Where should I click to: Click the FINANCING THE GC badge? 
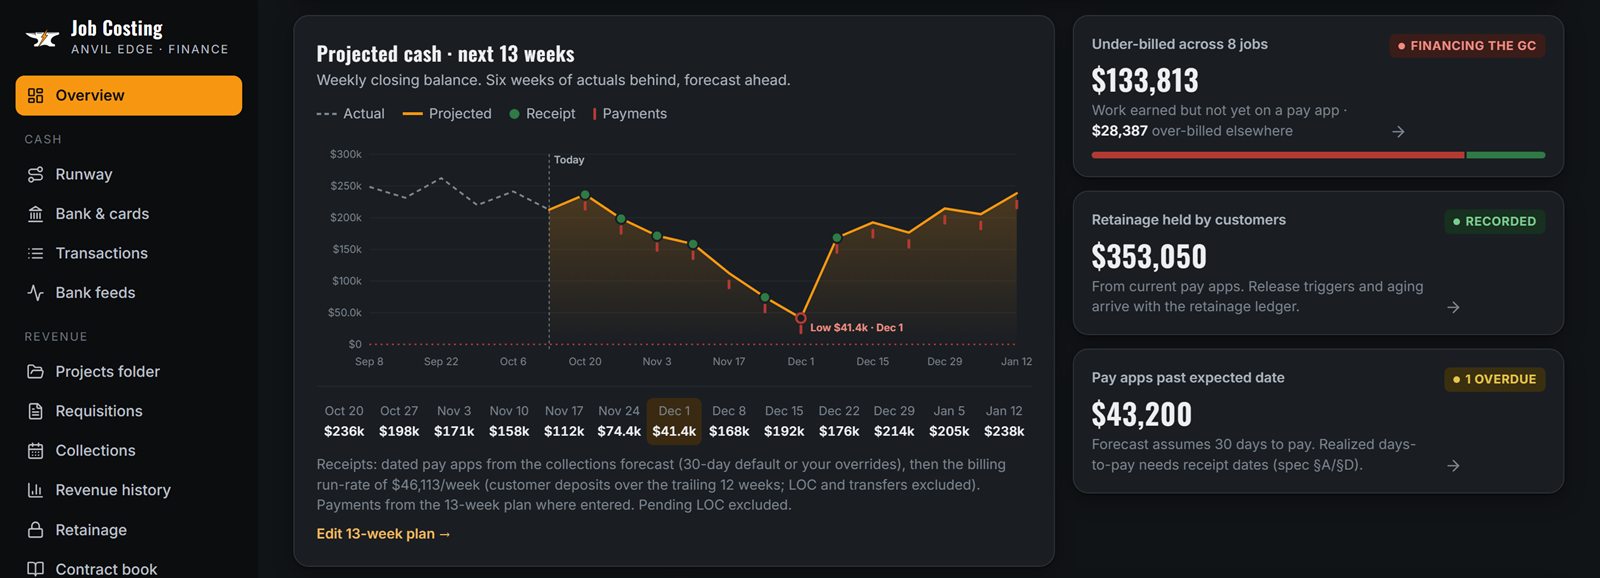point(1467,46)
